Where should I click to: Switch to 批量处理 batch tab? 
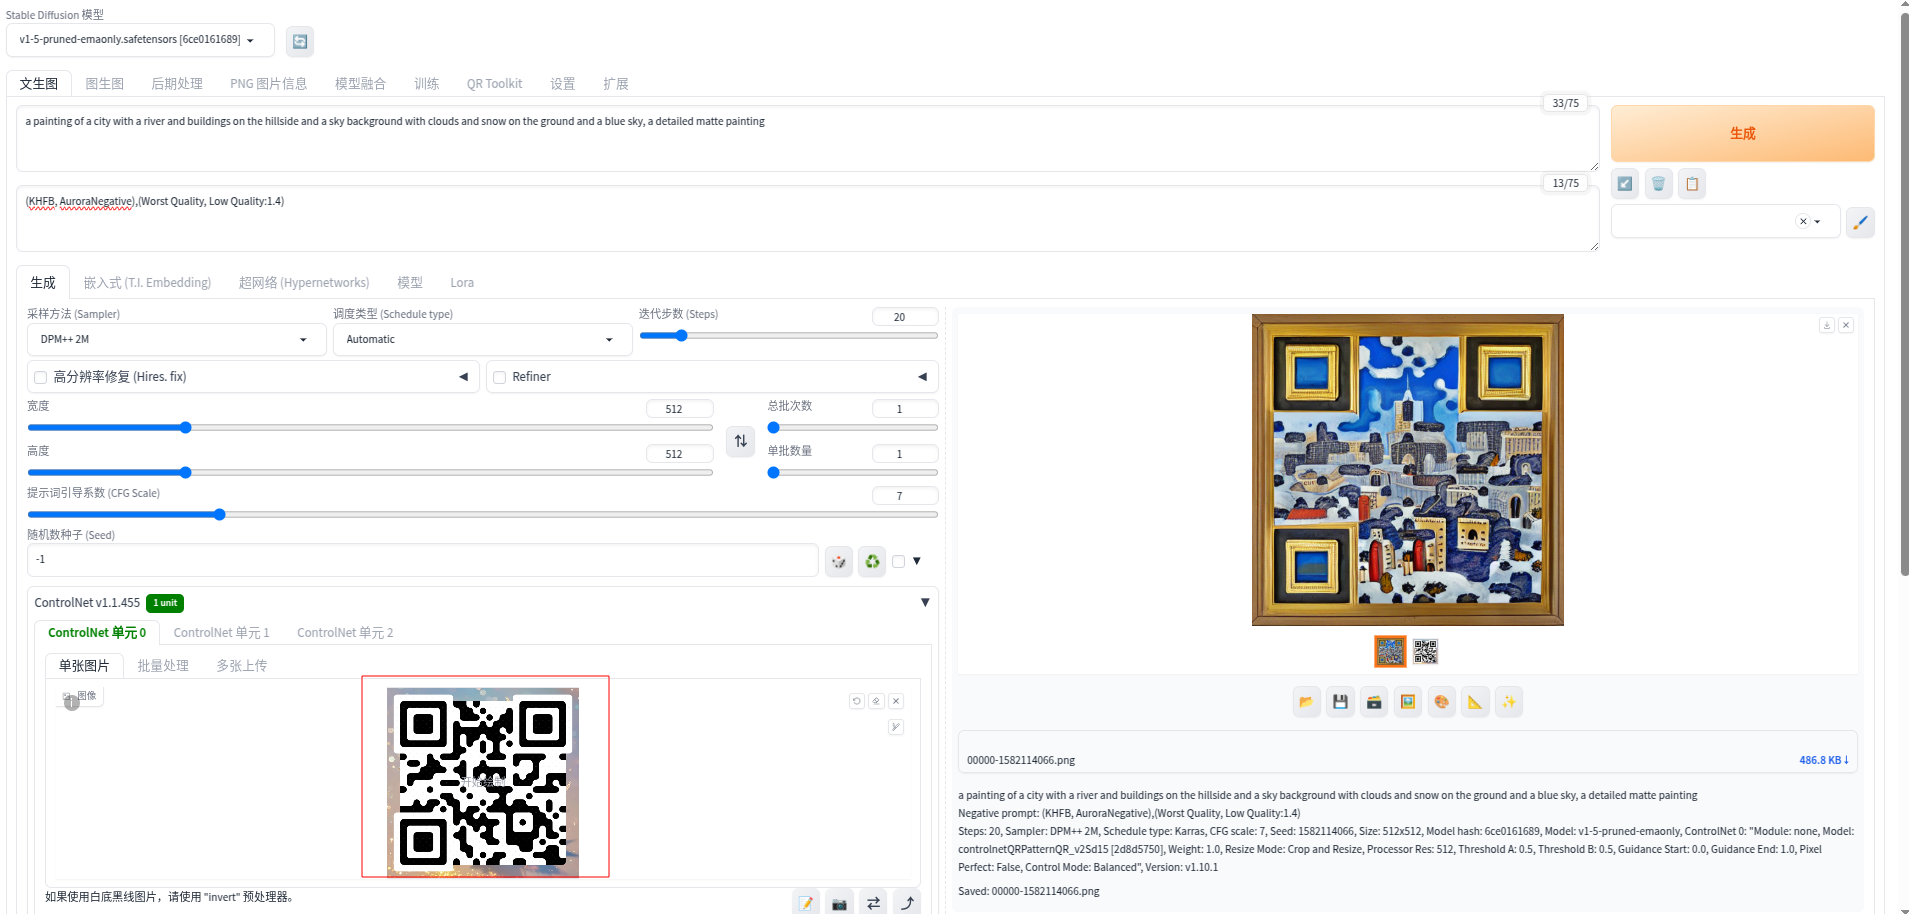click(163, 666)
